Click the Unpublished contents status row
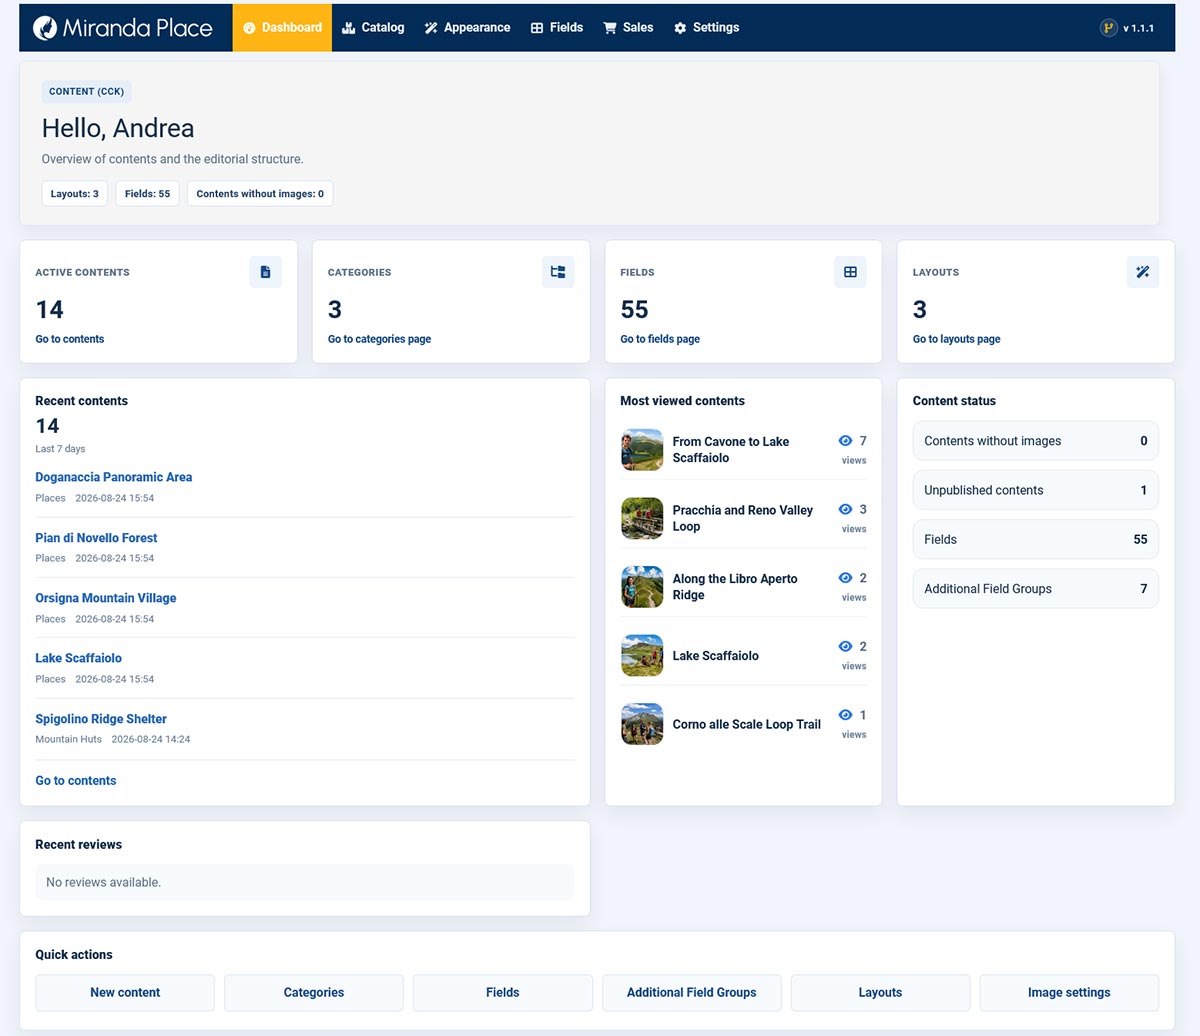The height and width of the screenshot is (1036, 1200). [x=1036, y=490]
